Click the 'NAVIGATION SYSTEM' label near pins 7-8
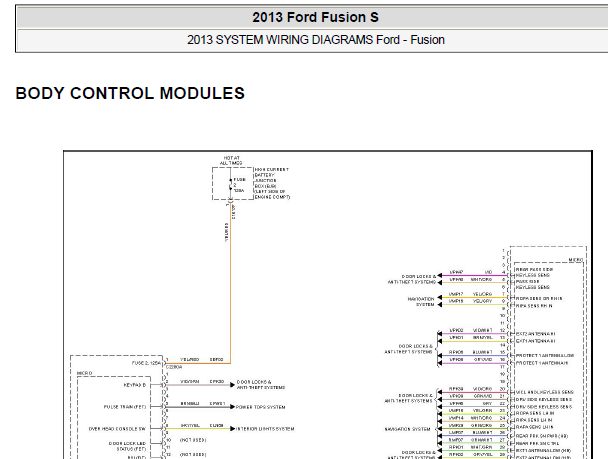Image resolution: width=608 pixels, height=459 pixels. click(421, 302)
